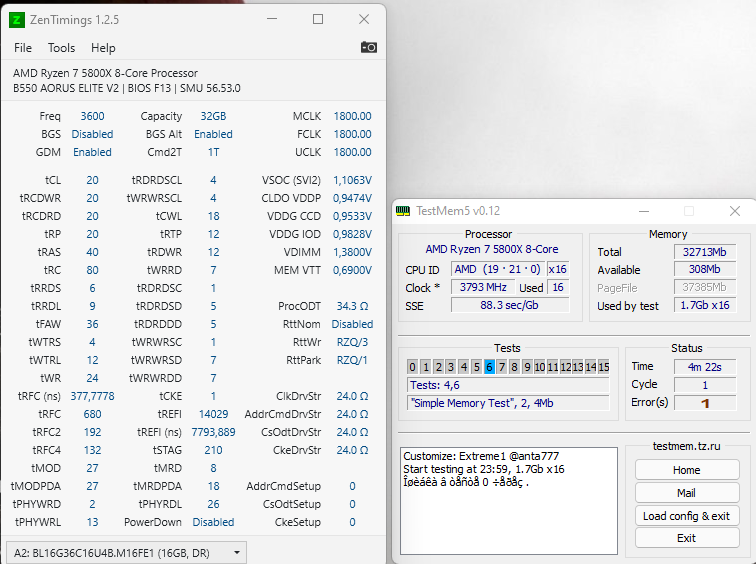This screenshot has height=564, width=756.
Task: Click the Tests: 4,6 status line
Action: pos(508,385)
